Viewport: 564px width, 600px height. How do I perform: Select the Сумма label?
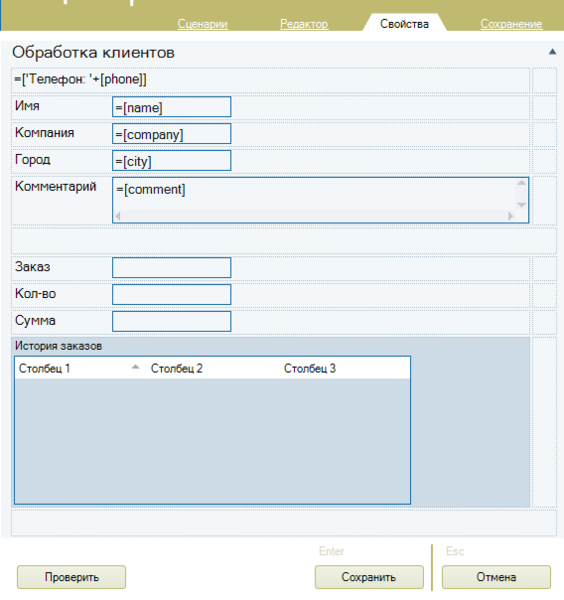click(35, 321)
